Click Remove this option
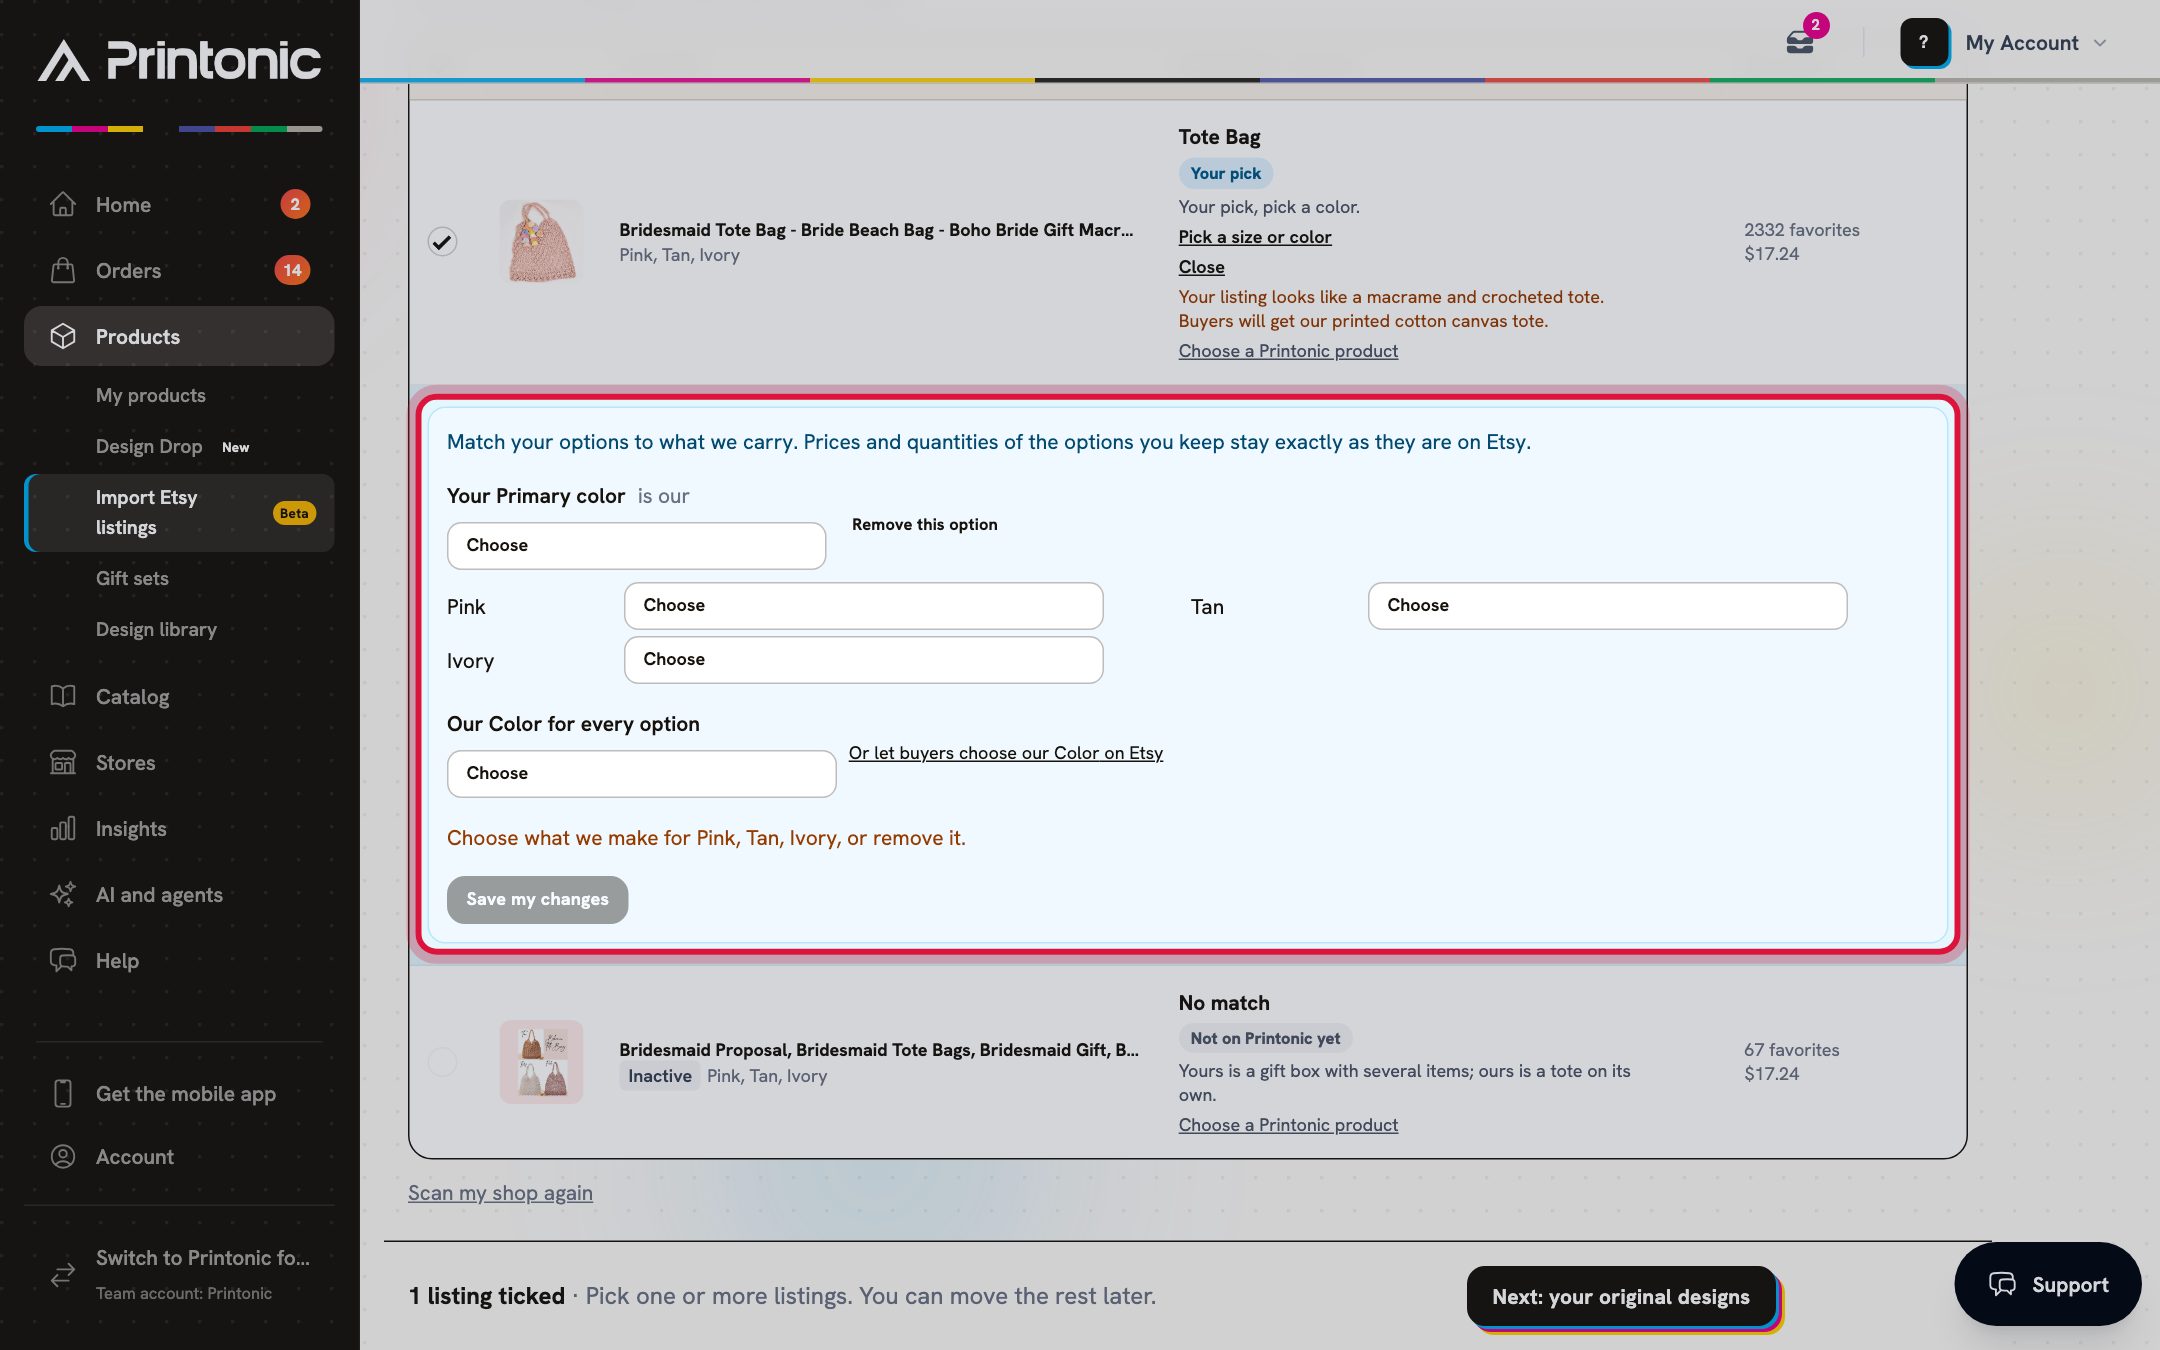Screen dimensions: 2160x1350 pos(924,524)
